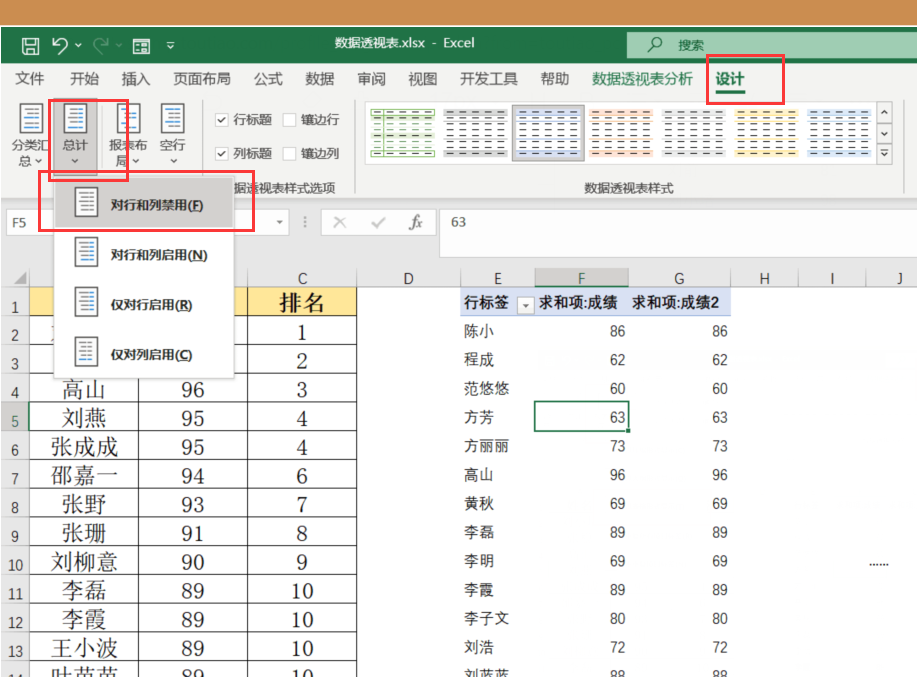Open the 文件 menu tab
917x677 pixels.
[29, 79]
